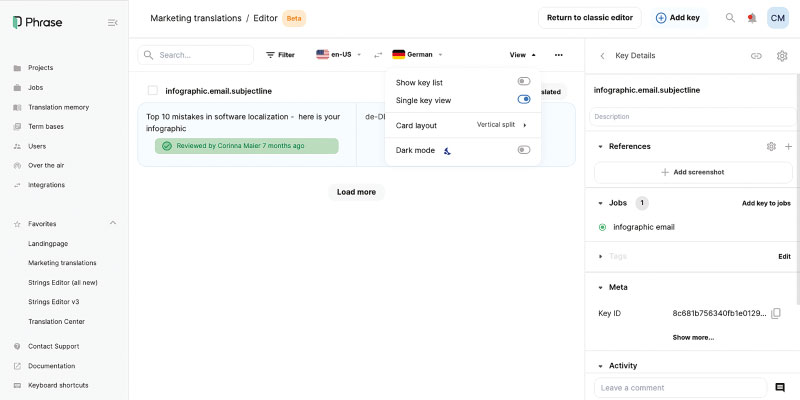The image size is (800, 400).
Task: Open Key Details settings gear
Action: click(x=782, y=56)
